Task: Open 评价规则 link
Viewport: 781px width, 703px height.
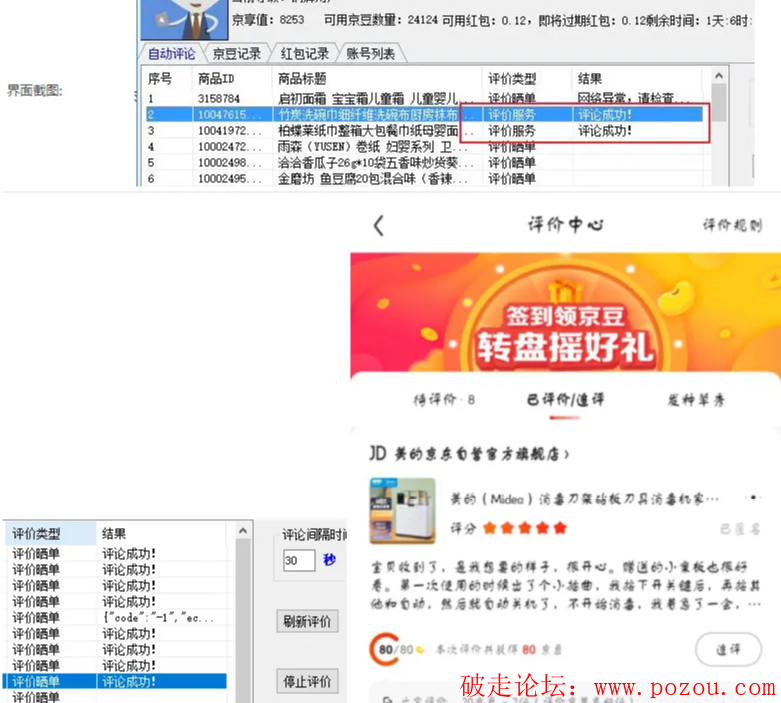Action: [x=732, y=225]
